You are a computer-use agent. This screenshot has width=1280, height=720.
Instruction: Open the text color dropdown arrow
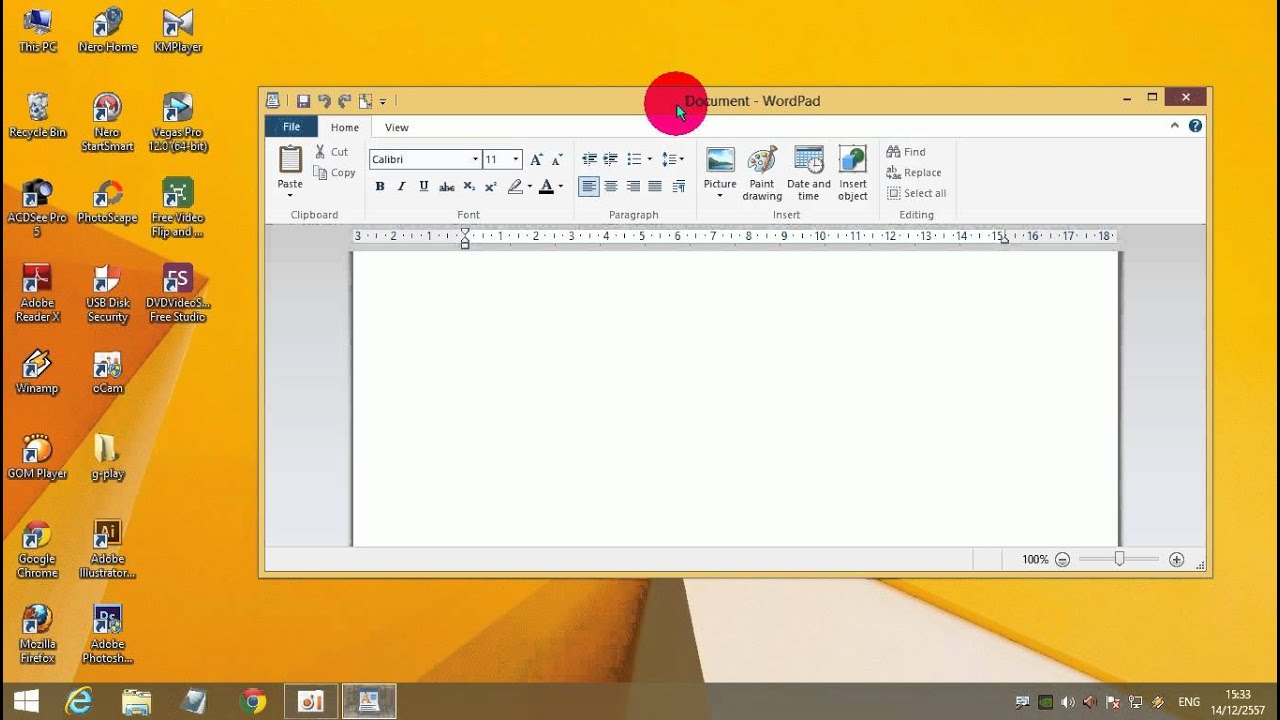click(x=560, y=186)
